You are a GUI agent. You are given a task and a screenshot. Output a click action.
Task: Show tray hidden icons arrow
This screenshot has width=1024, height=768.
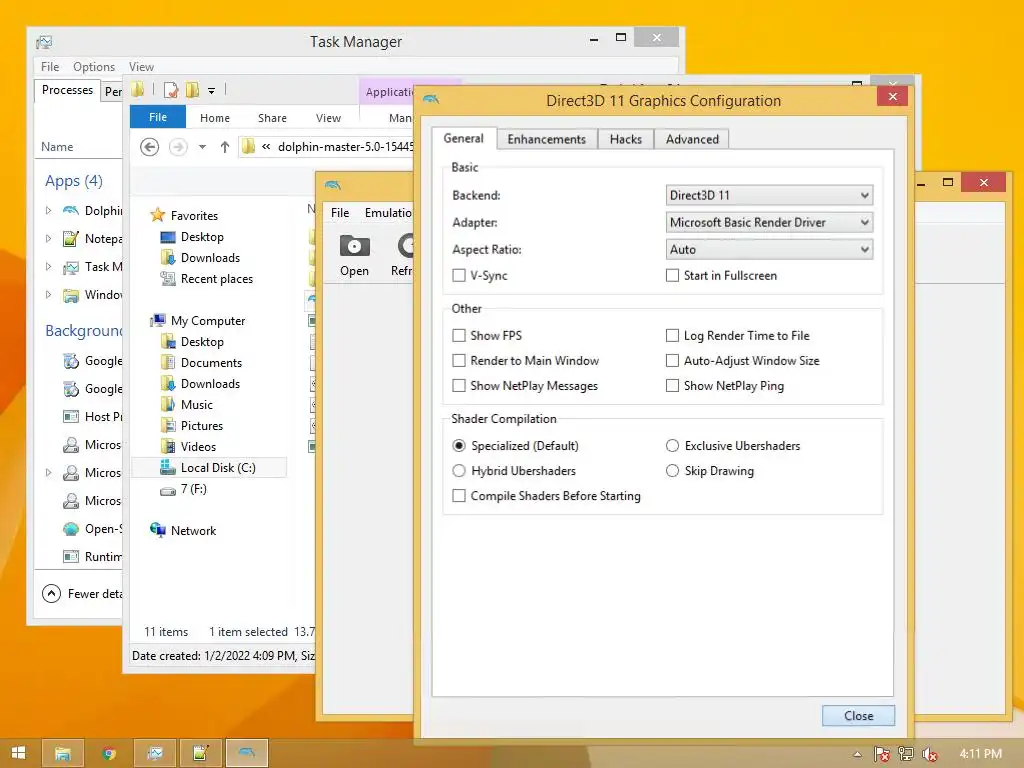[857, 754]
